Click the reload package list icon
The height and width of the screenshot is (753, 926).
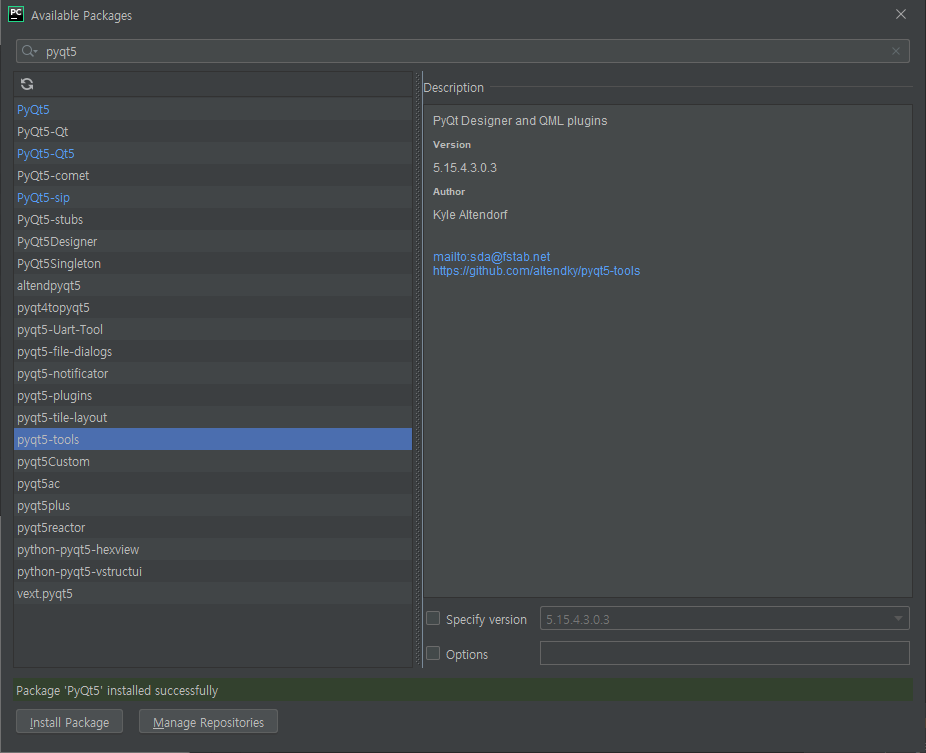(x=27, y=84)
